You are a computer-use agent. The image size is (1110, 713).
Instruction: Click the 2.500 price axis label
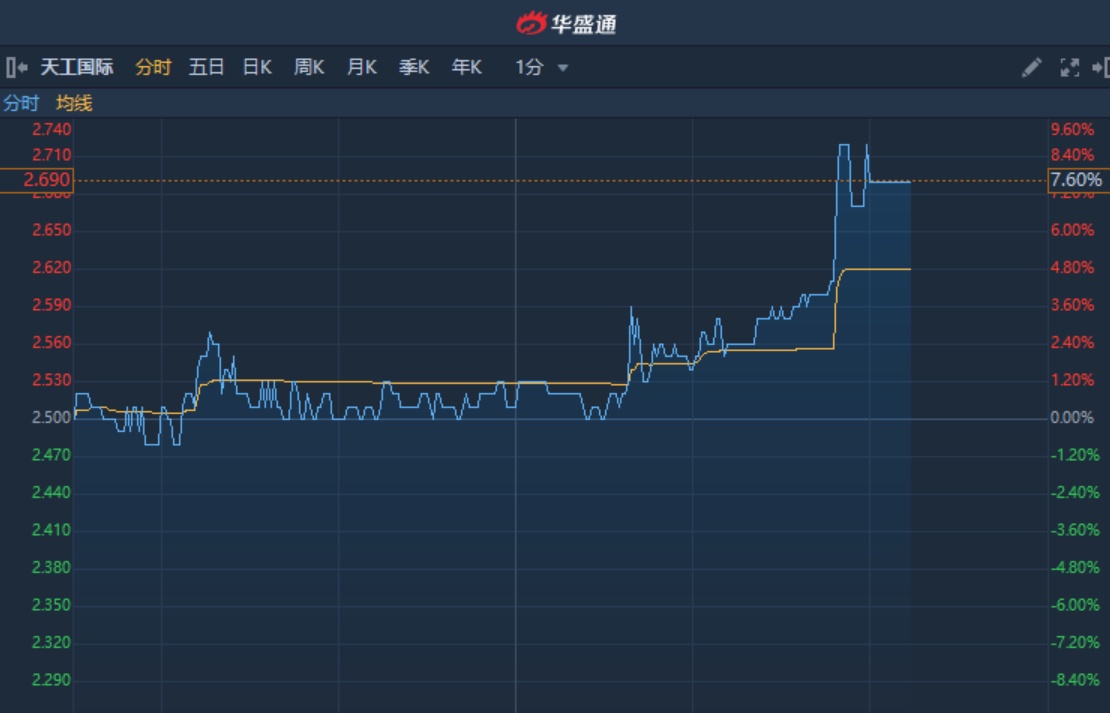[x=52, y=418]
